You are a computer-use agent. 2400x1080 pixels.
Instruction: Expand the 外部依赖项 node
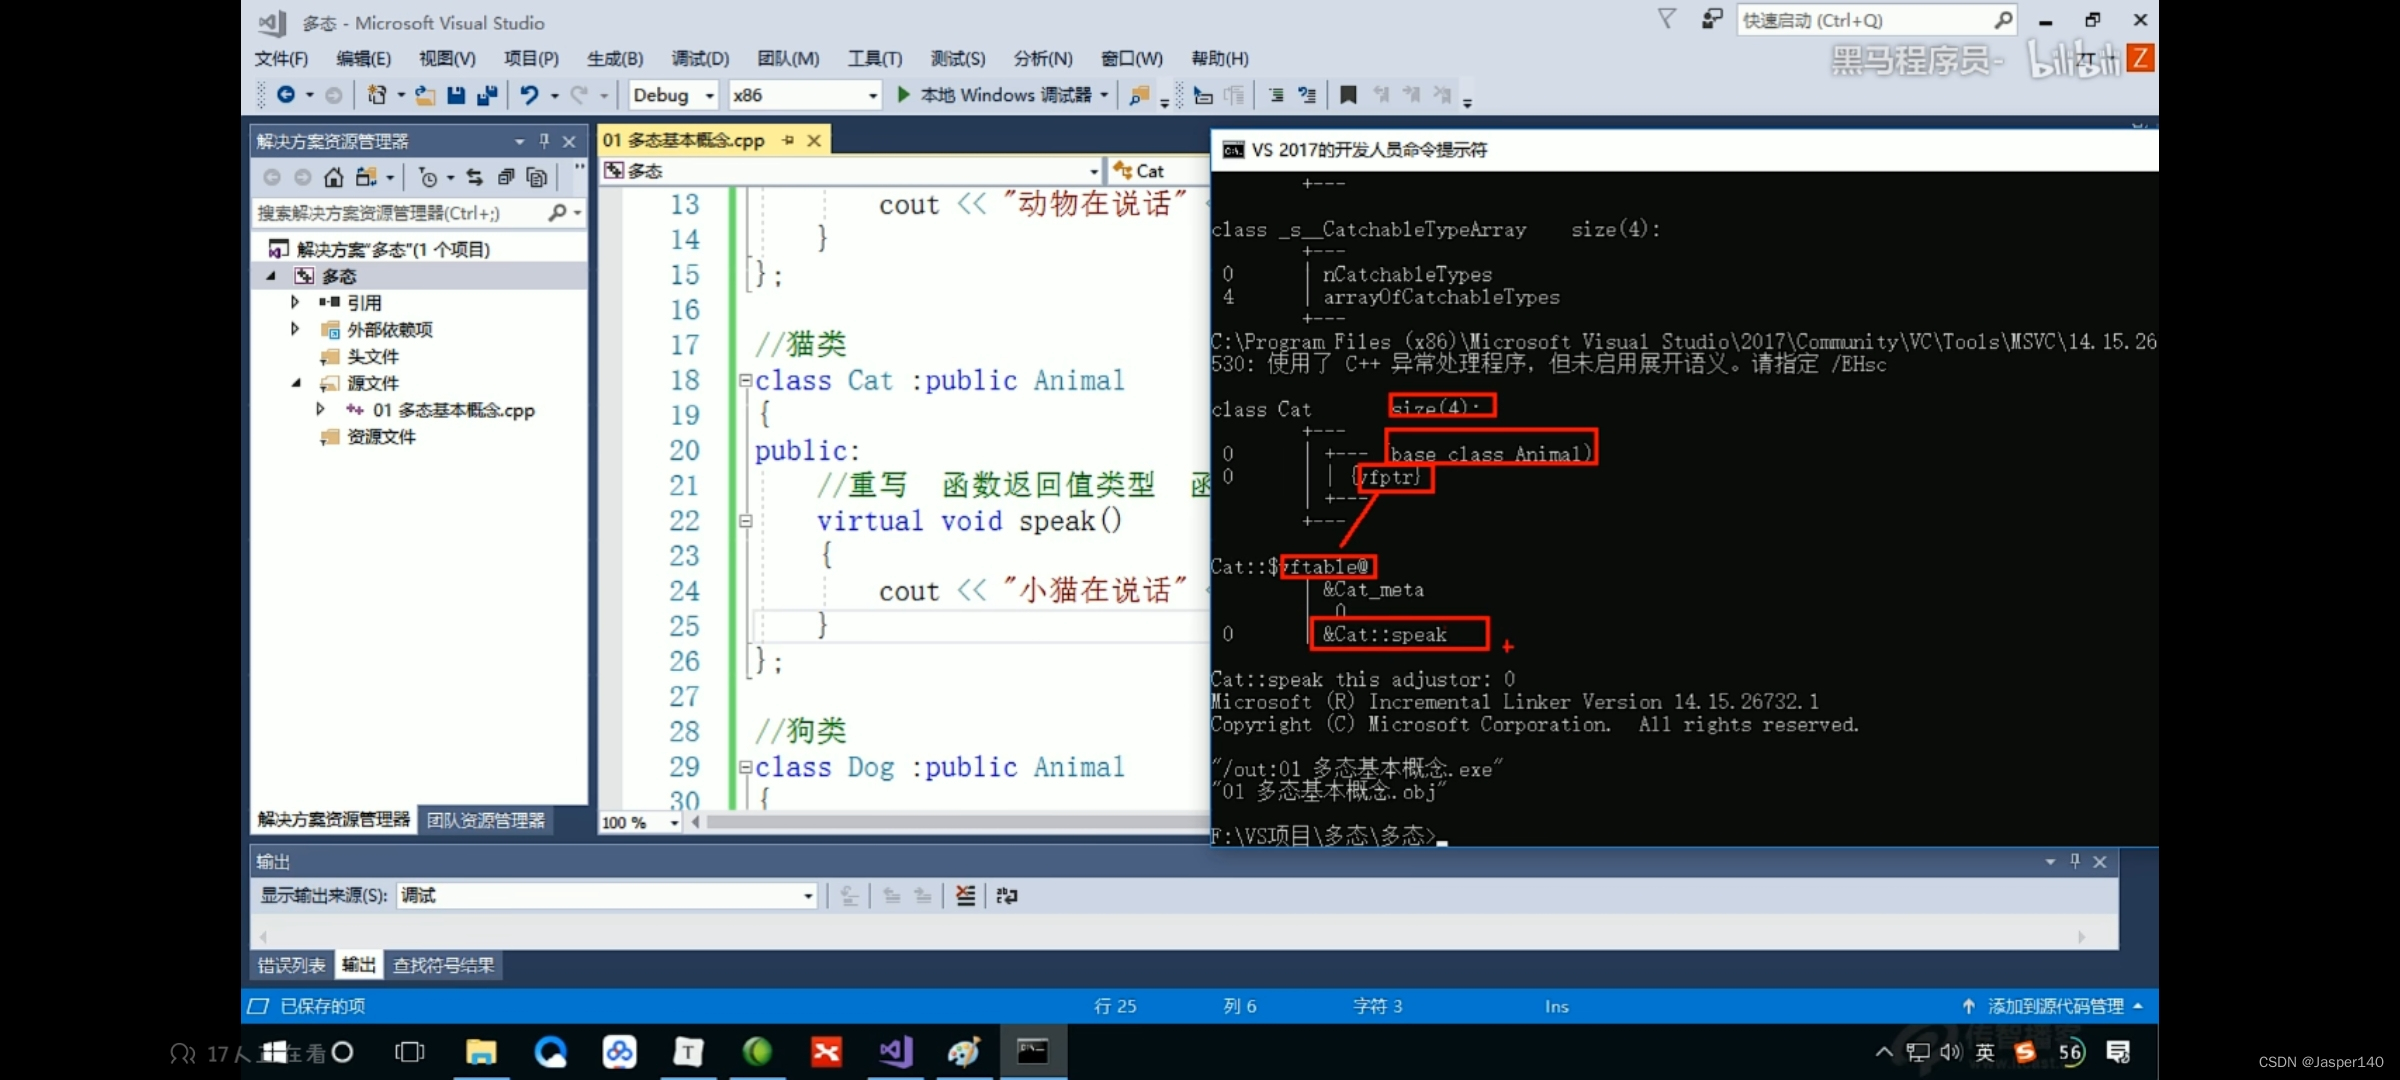coord(295,329)
